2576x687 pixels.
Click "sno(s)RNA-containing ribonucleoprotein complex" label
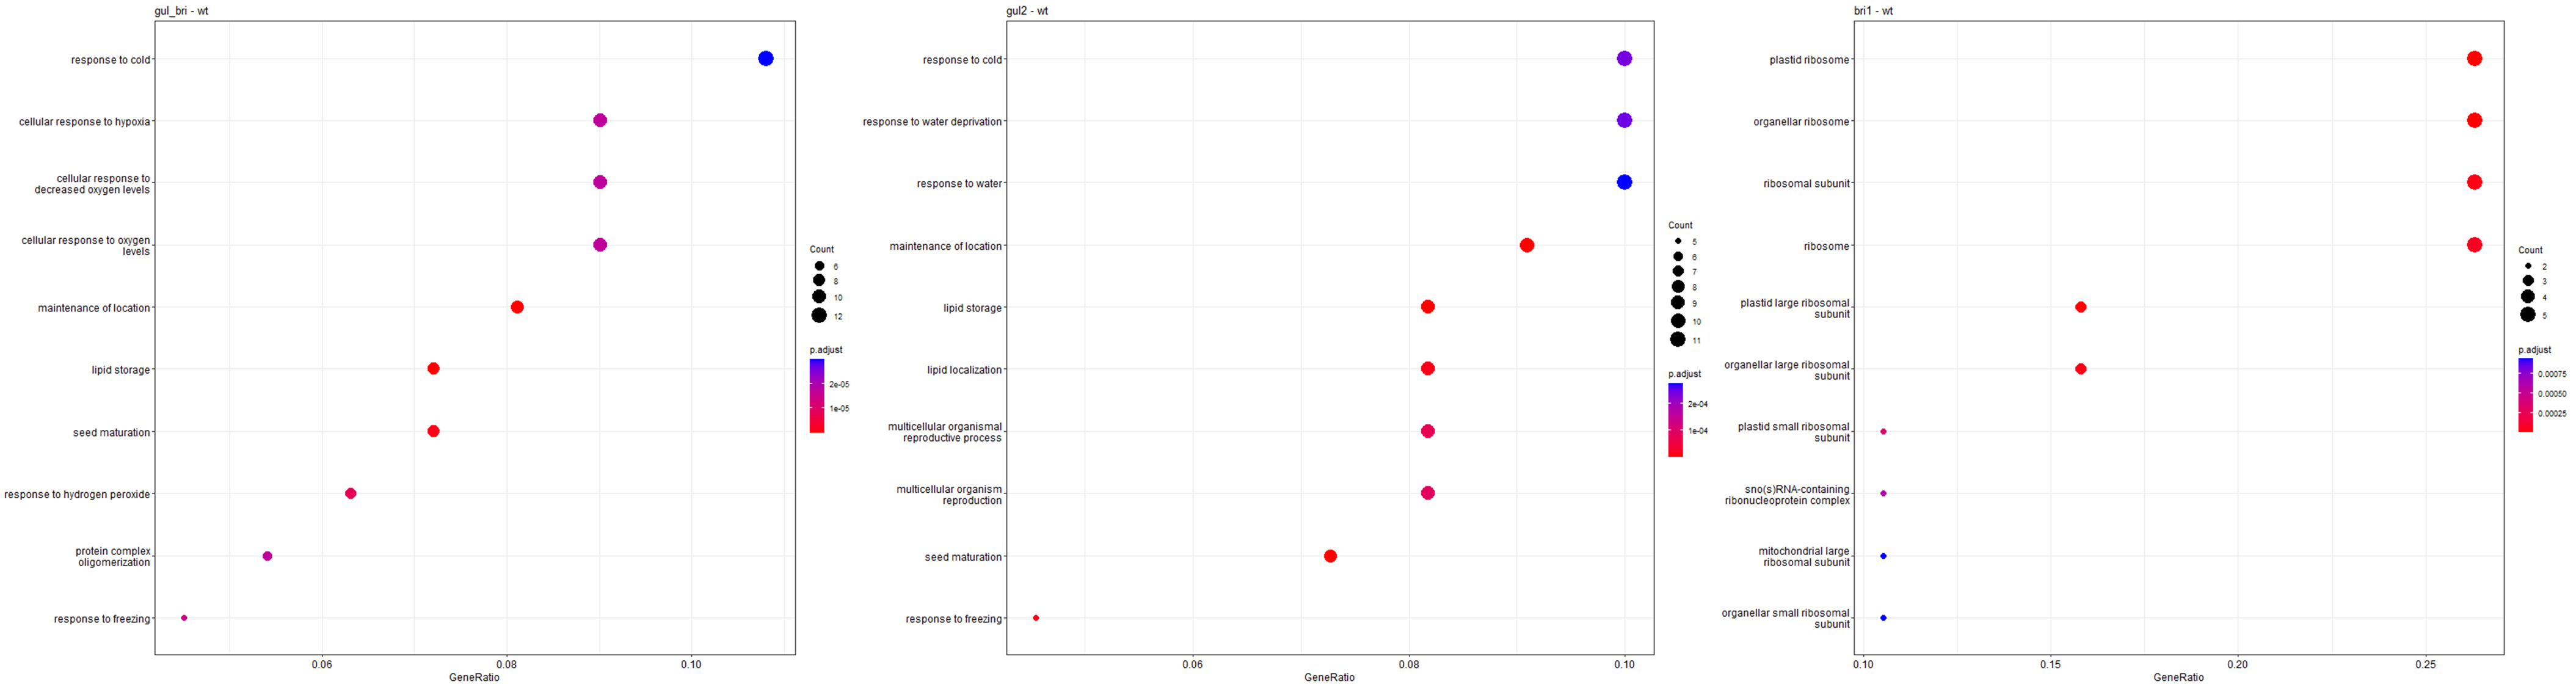(1787, 495)
